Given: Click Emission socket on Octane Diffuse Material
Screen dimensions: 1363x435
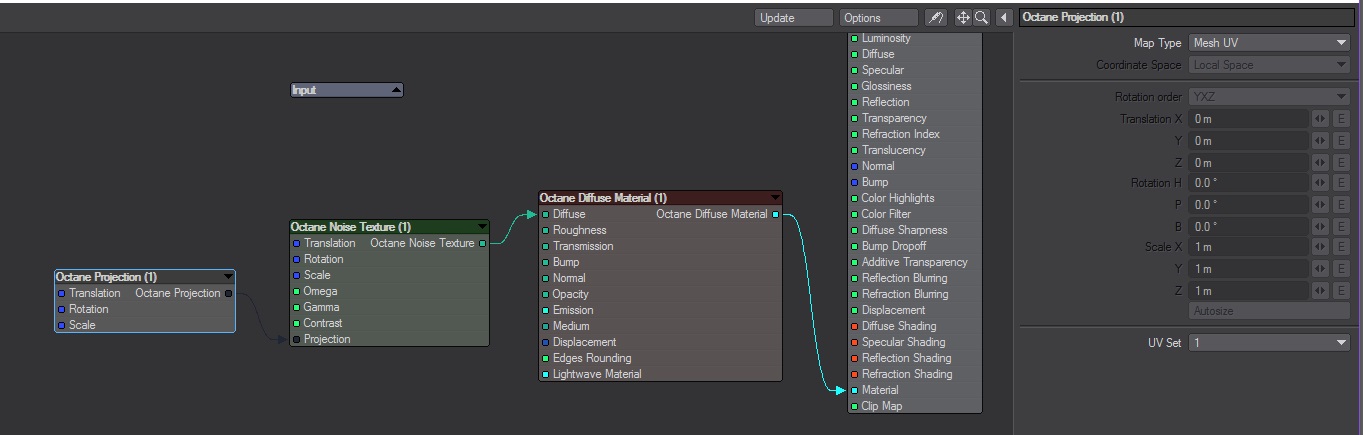Looking at the screenshot, I should click(x=545, y=310).
